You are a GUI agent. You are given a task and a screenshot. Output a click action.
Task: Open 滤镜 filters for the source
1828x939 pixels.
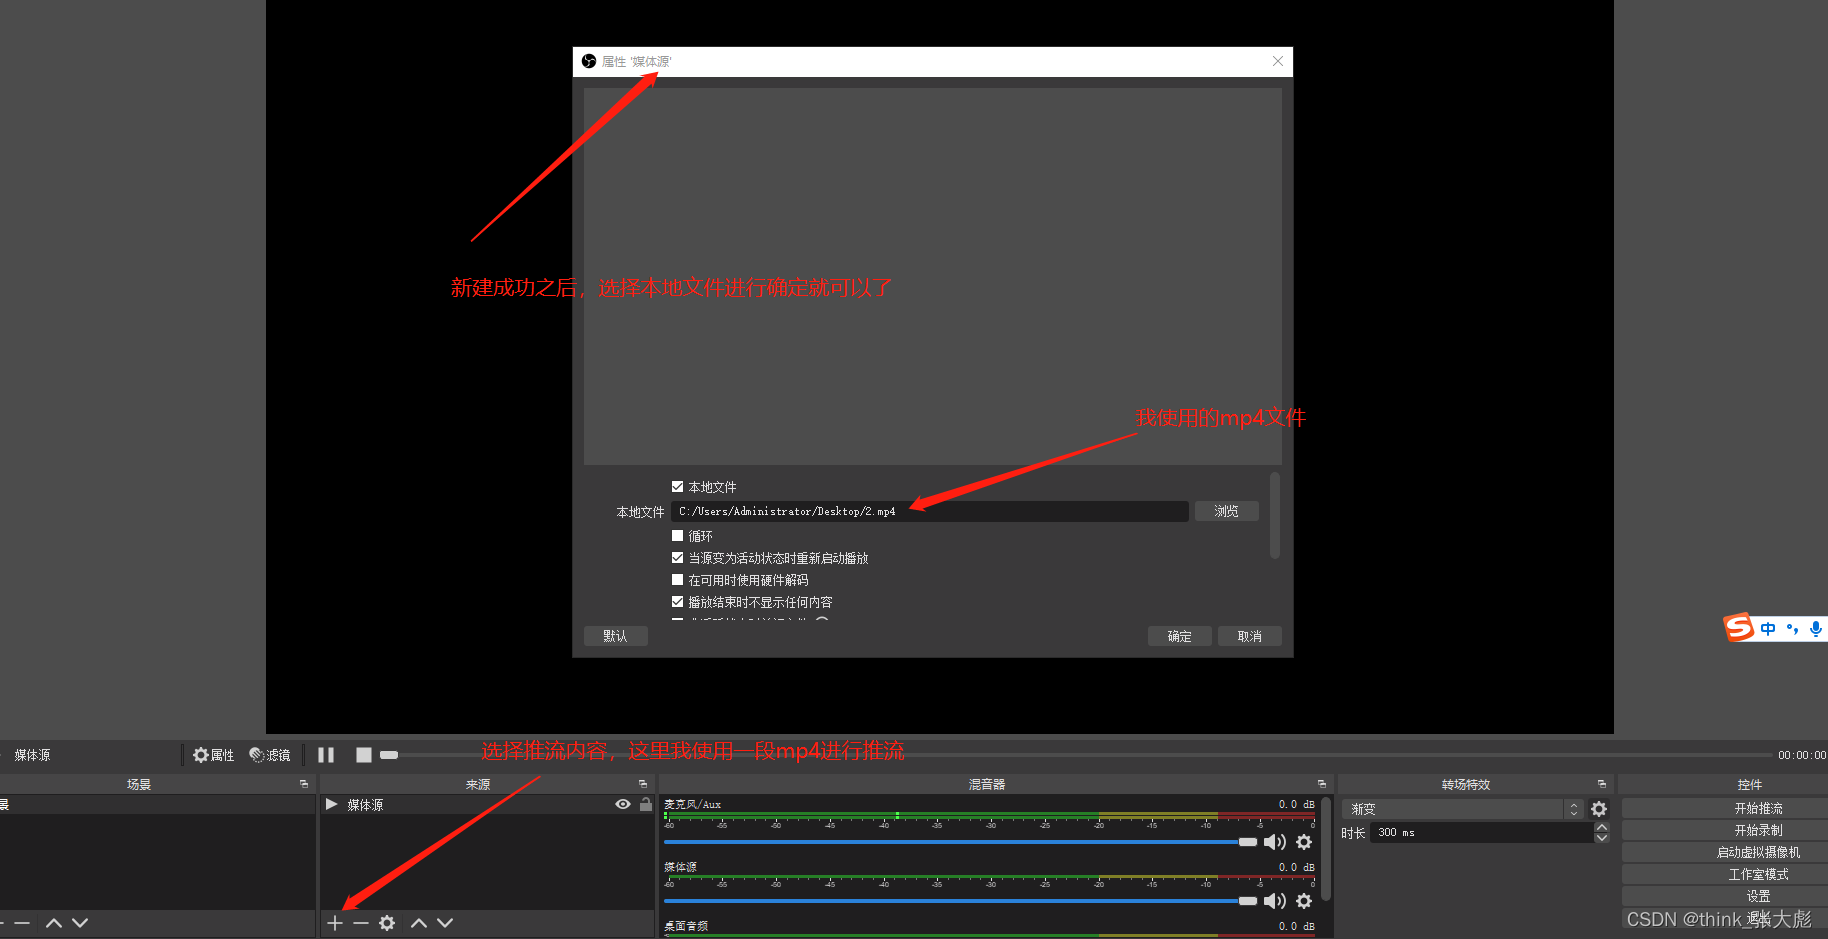coord(270,755)
